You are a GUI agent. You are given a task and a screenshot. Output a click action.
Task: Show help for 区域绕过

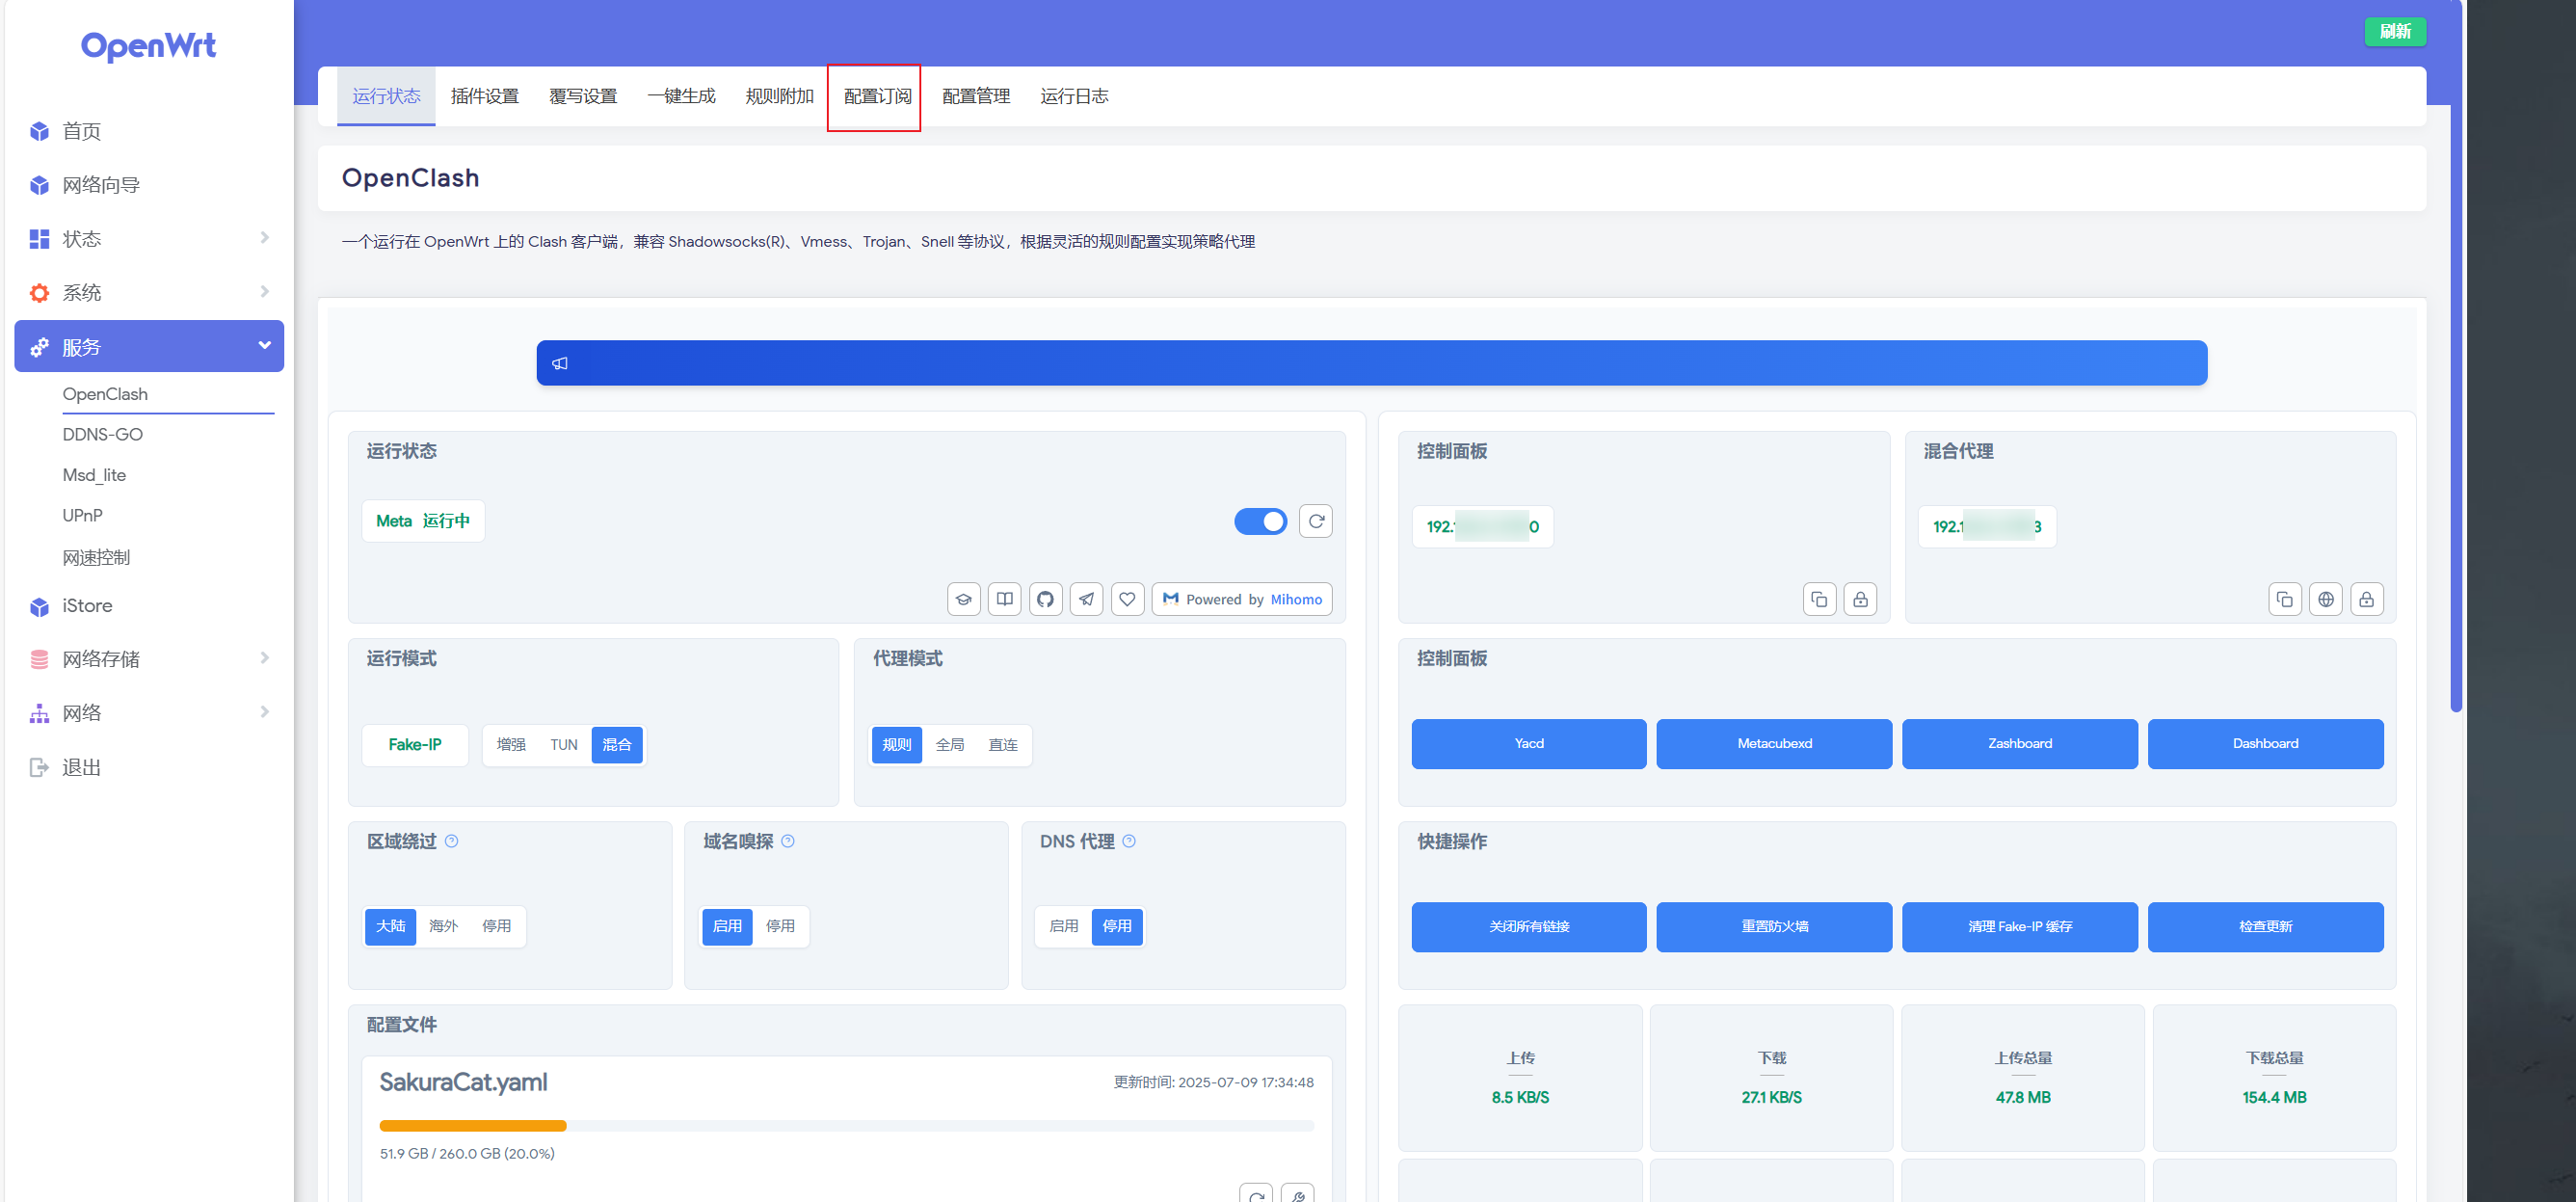[x=452, y=841]
